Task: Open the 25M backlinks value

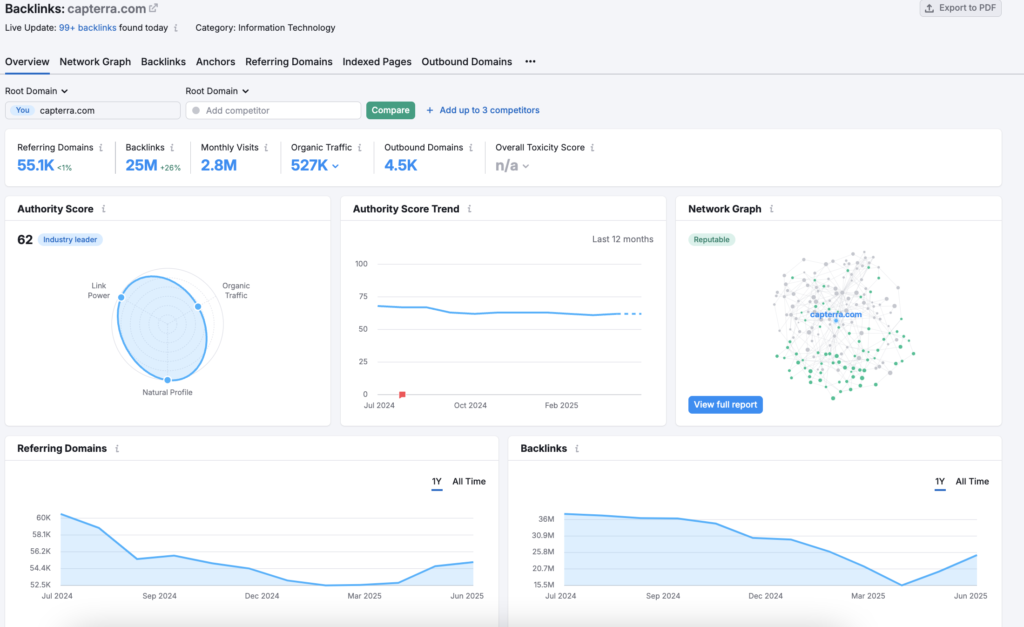Action: (141, 165)
